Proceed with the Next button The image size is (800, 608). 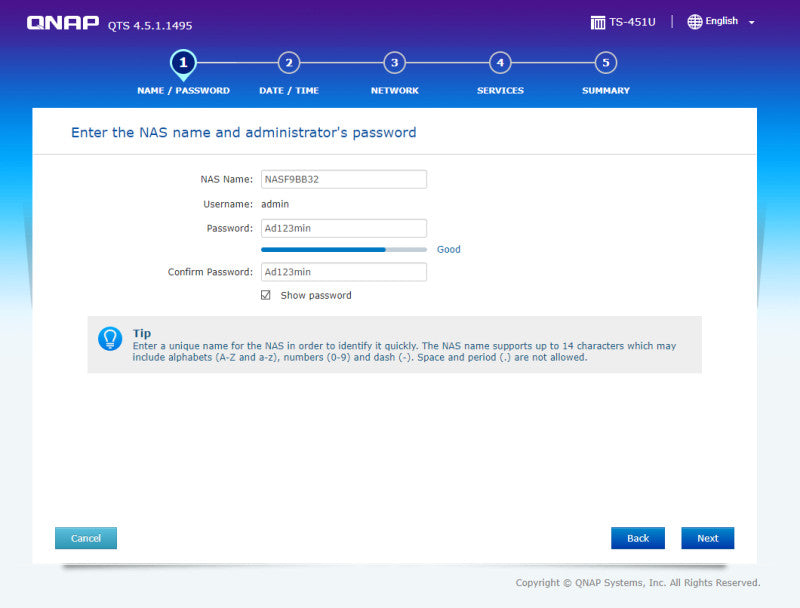(708, 538)
